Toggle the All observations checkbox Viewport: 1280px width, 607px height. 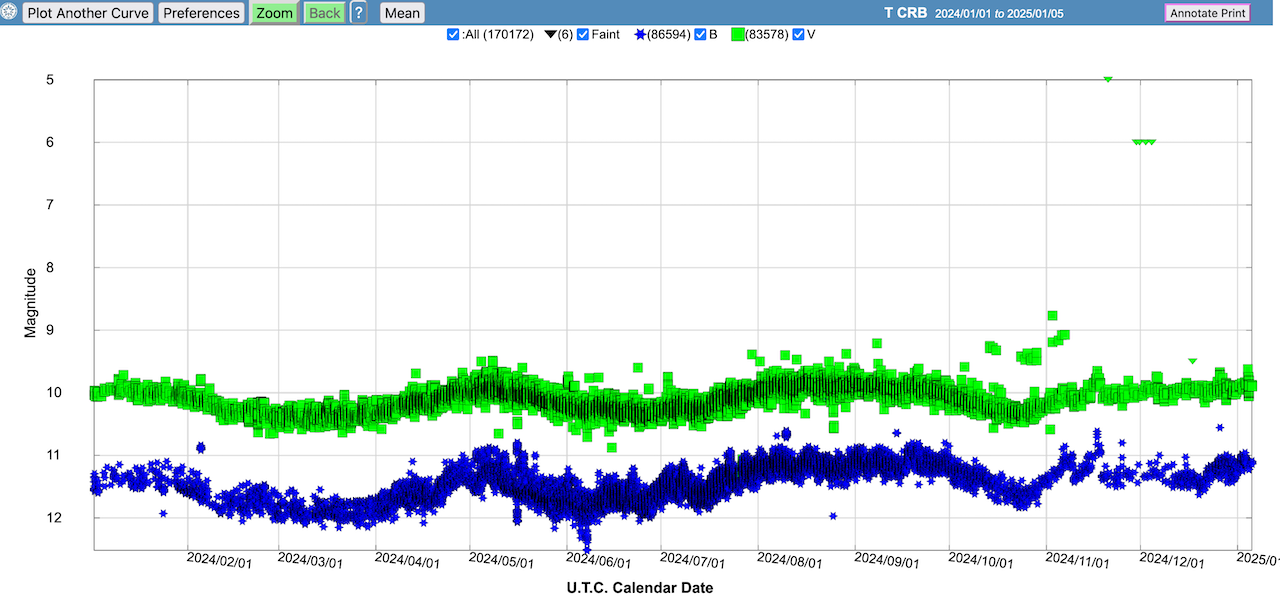click(453, 35)
